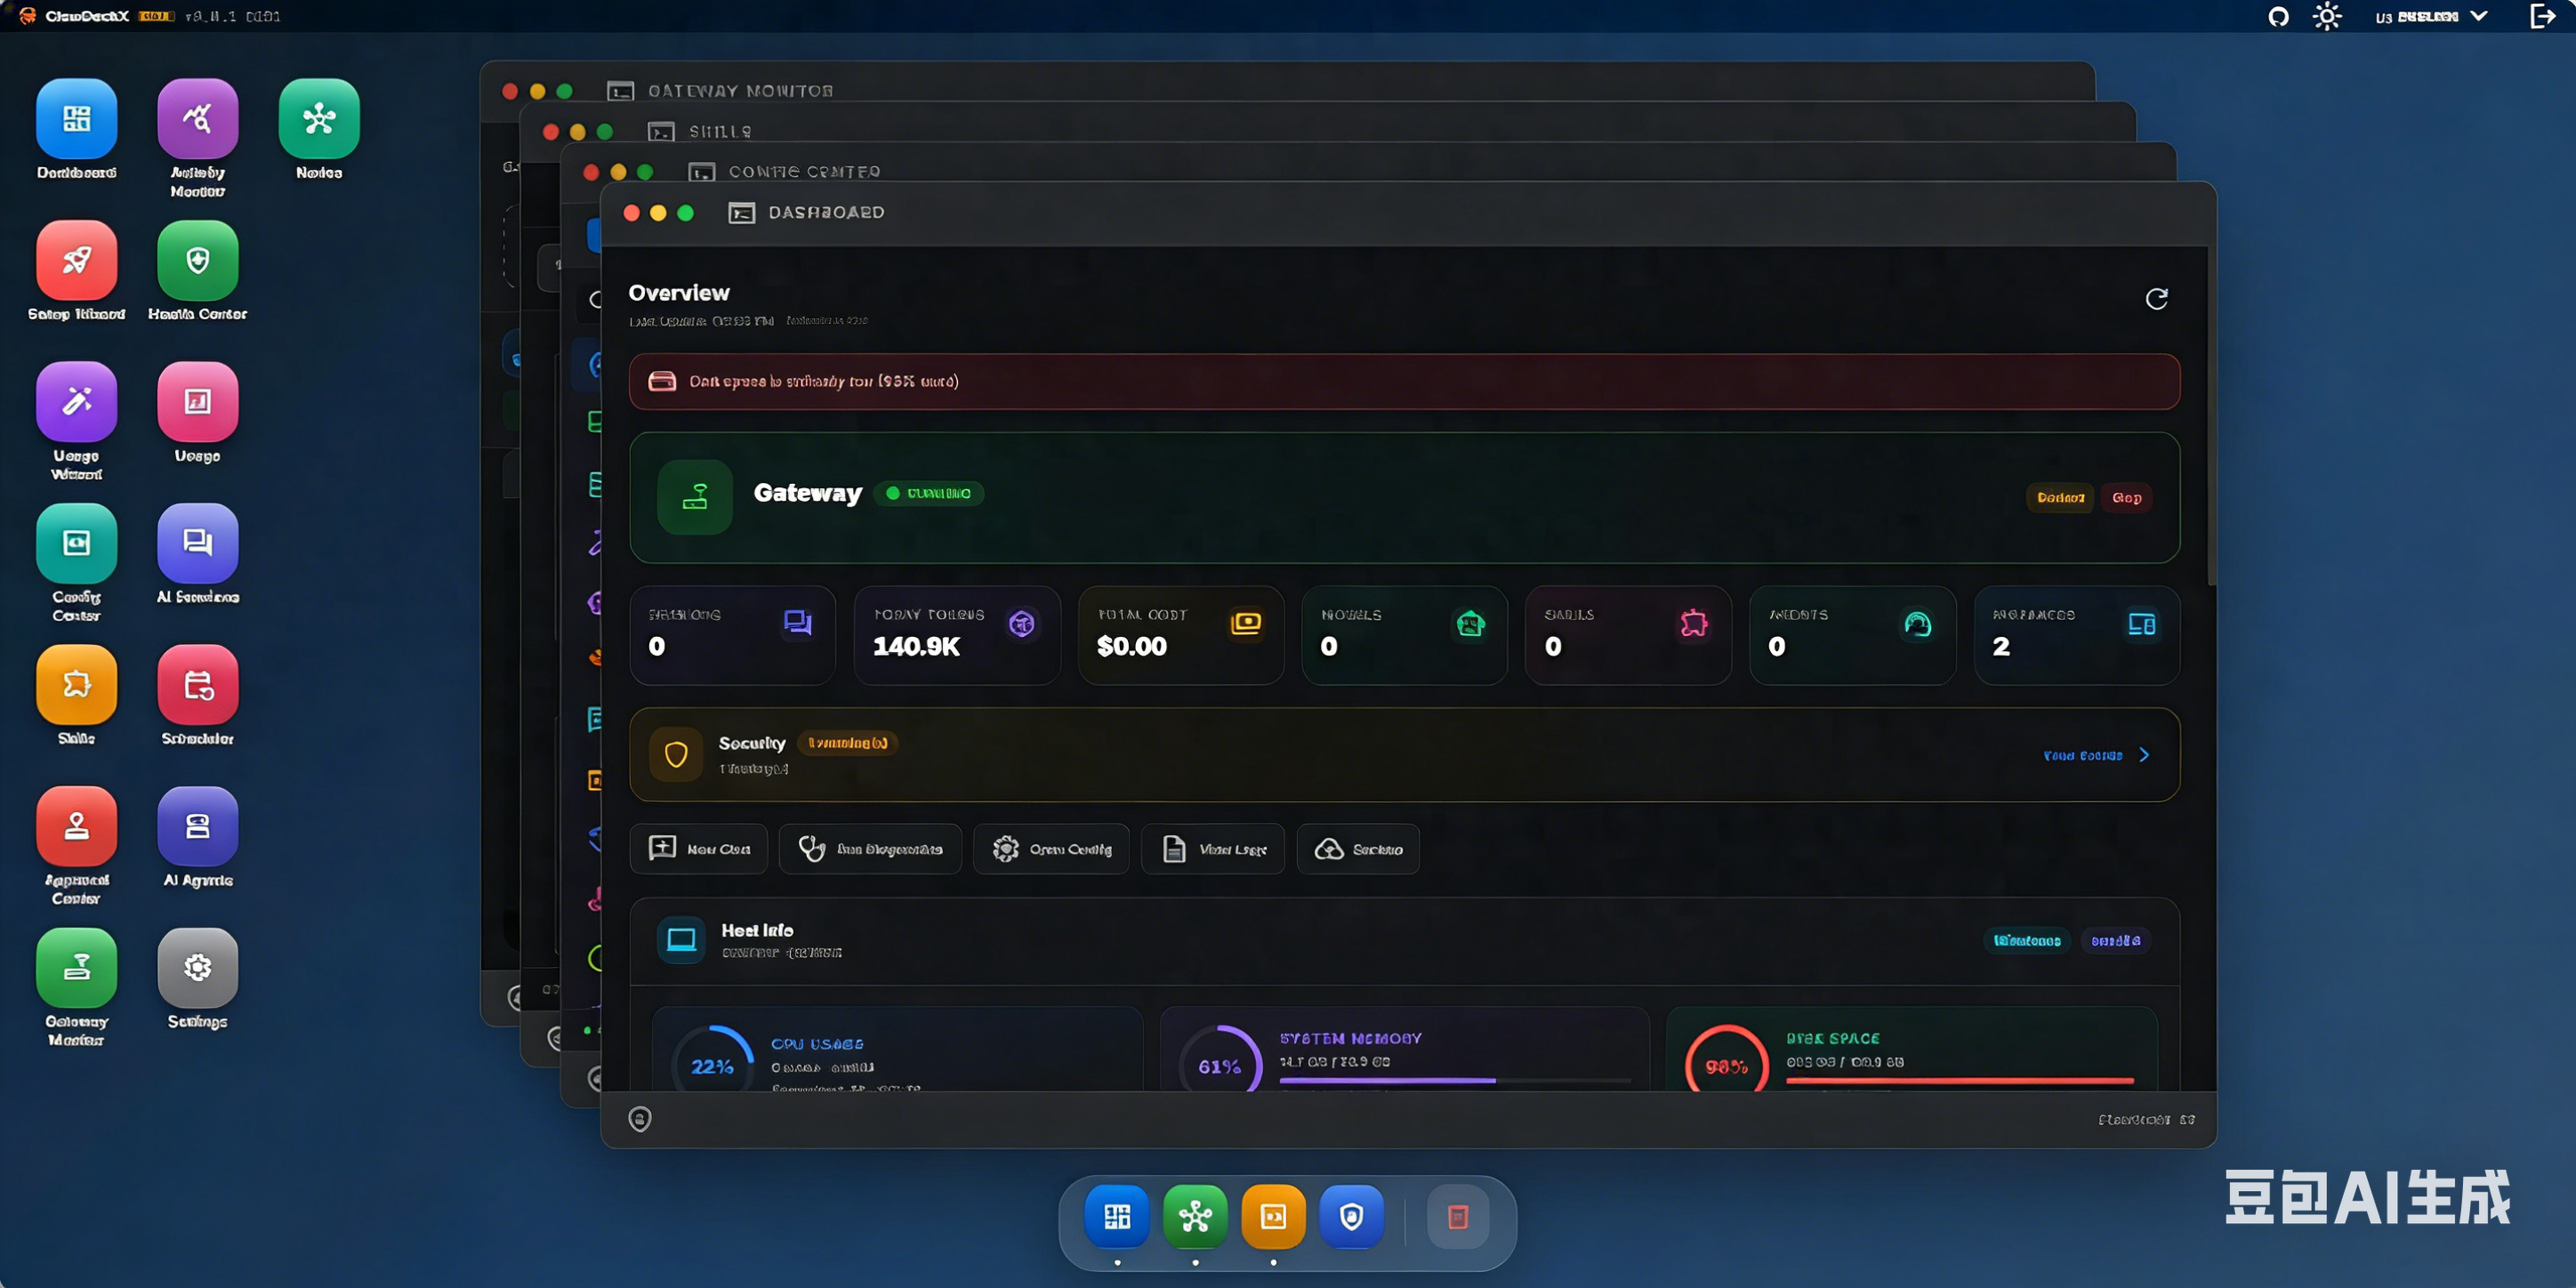Open the Dashboard desktop icon
Screen dimensions: 2576x1288
pyautogui.click(x=76, y=119)
